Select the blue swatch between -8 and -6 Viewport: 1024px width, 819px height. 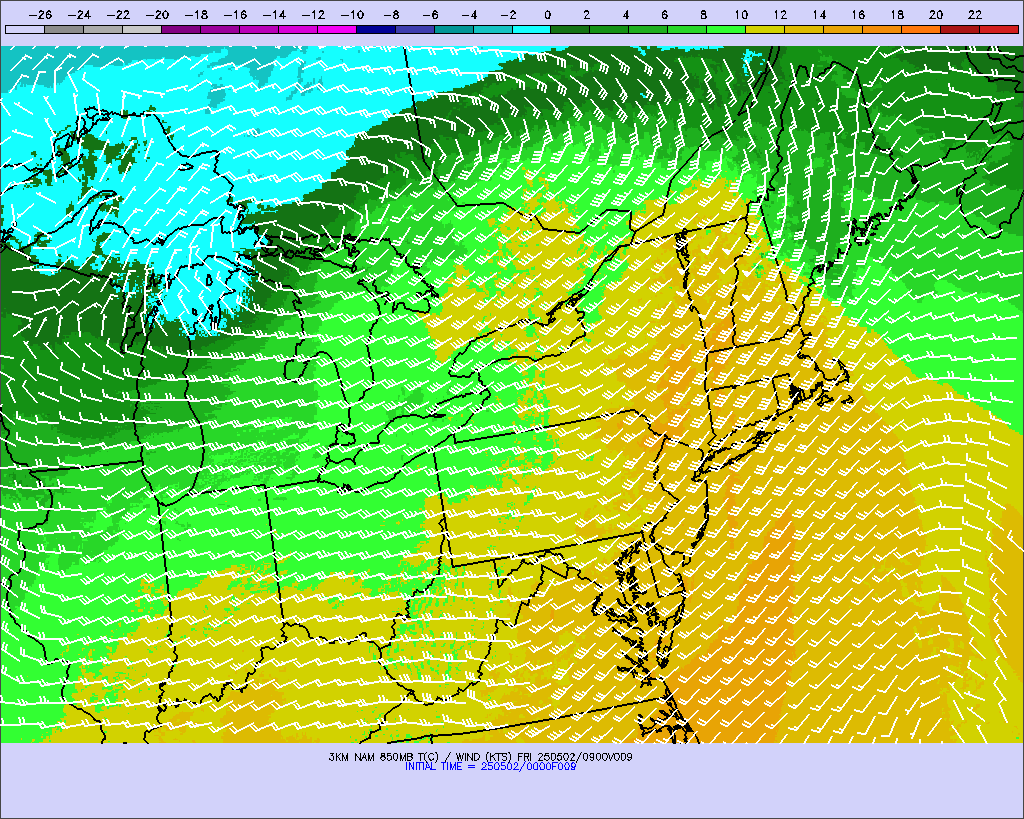coord(415,29)
